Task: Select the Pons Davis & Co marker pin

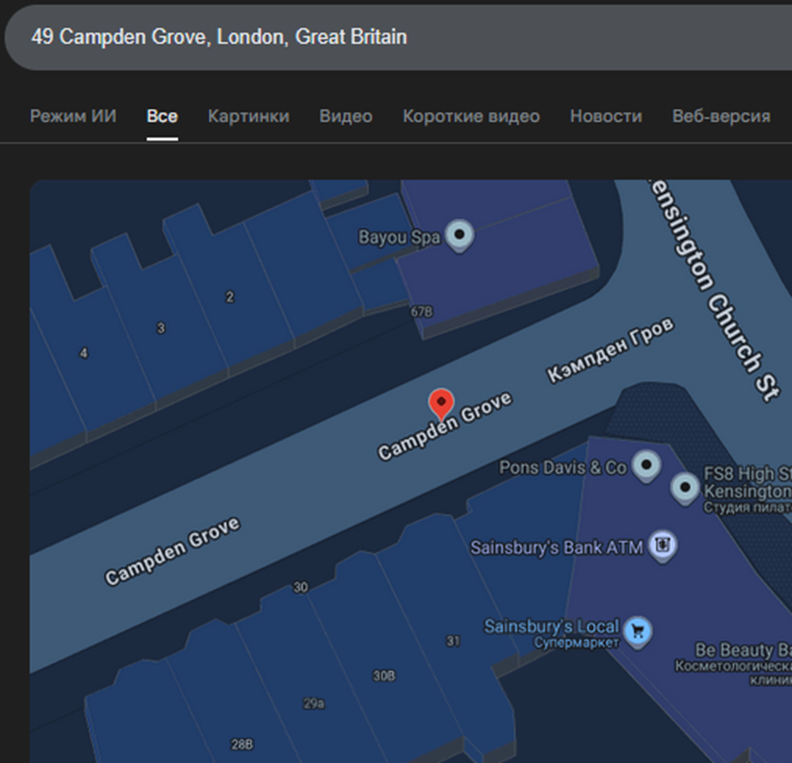Action: tap(646, 466)
